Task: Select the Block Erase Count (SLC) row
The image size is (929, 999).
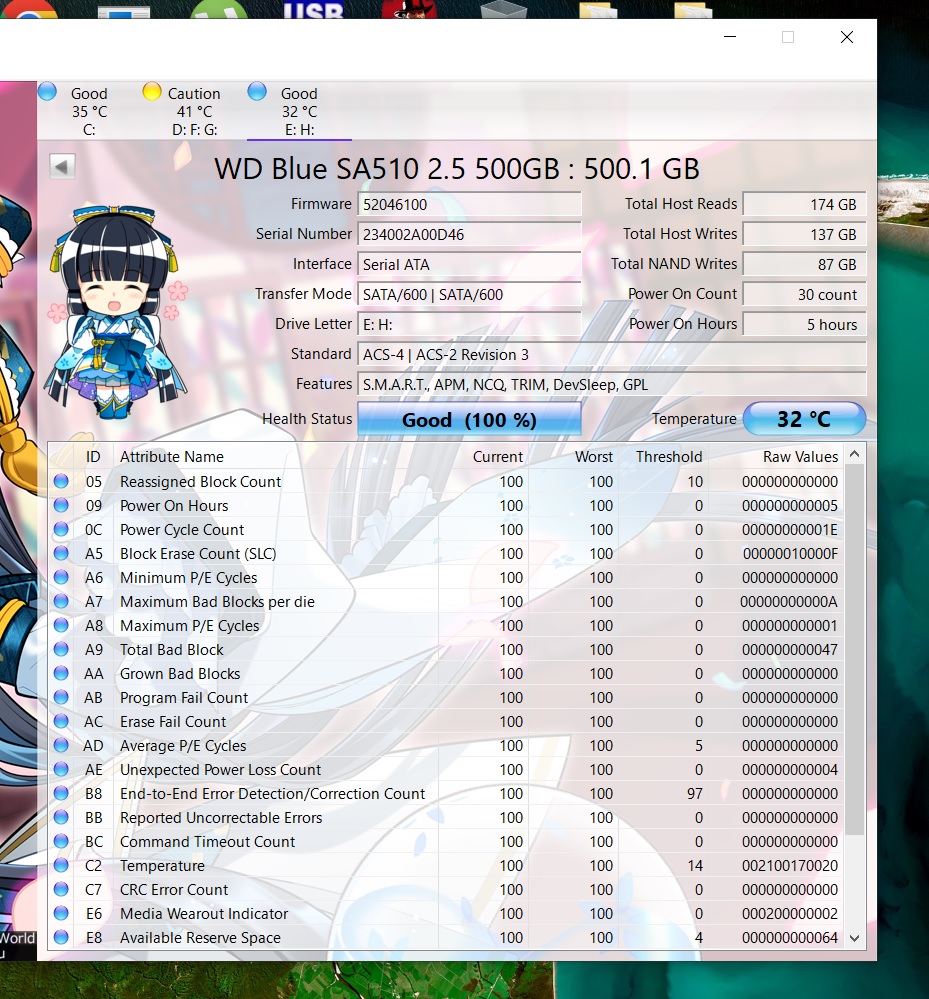Action: coord(447,554)
